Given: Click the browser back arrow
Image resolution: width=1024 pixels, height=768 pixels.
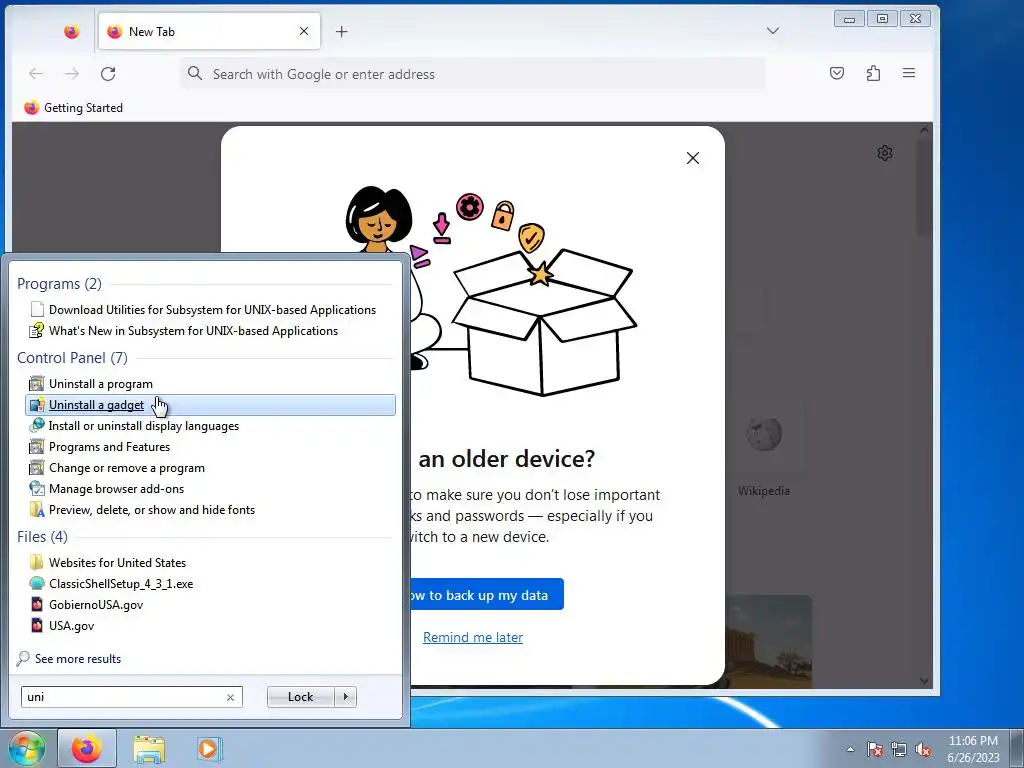Looking at the screenshot, I should click(x=36, y=74).
